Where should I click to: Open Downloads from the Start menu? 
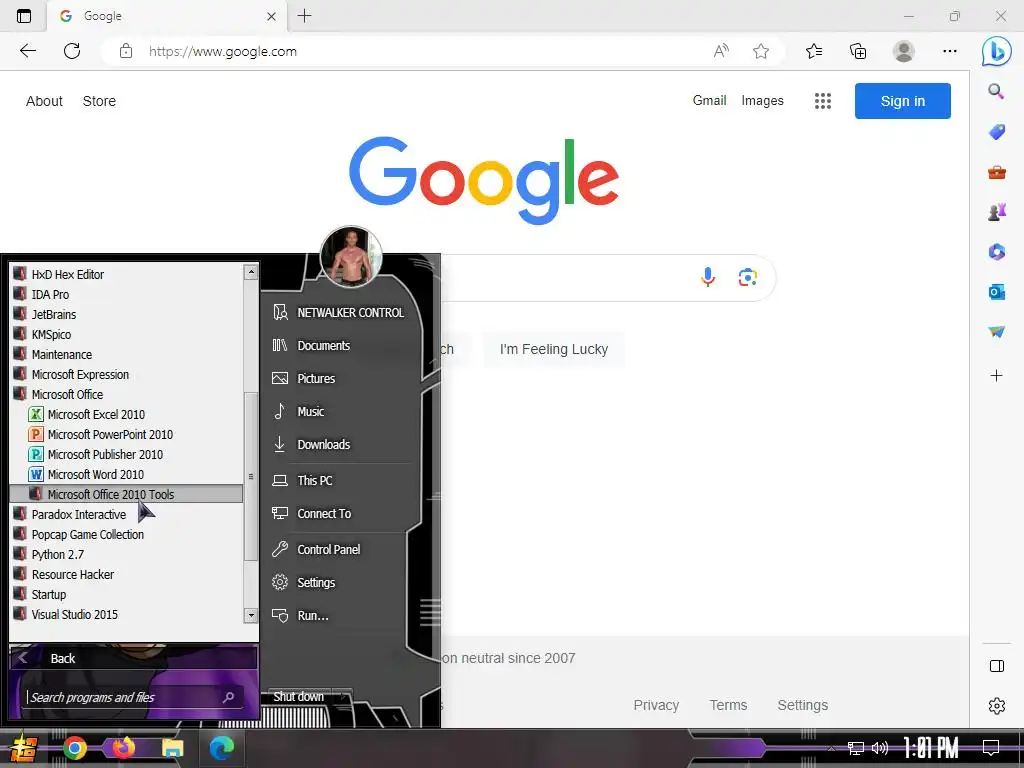tap(312, 445)
